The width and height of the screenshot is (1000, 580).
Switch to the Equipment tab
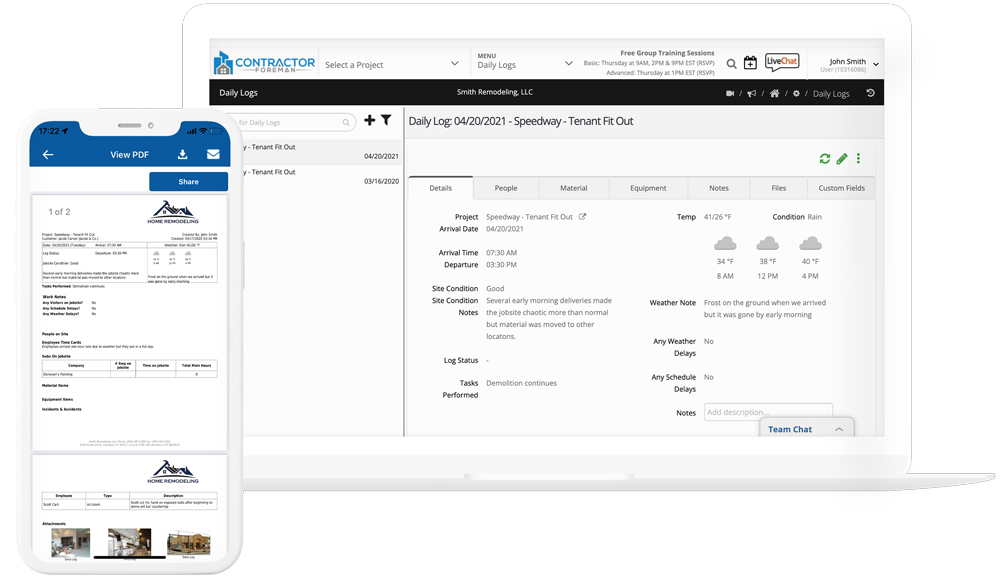pos(648,188)
